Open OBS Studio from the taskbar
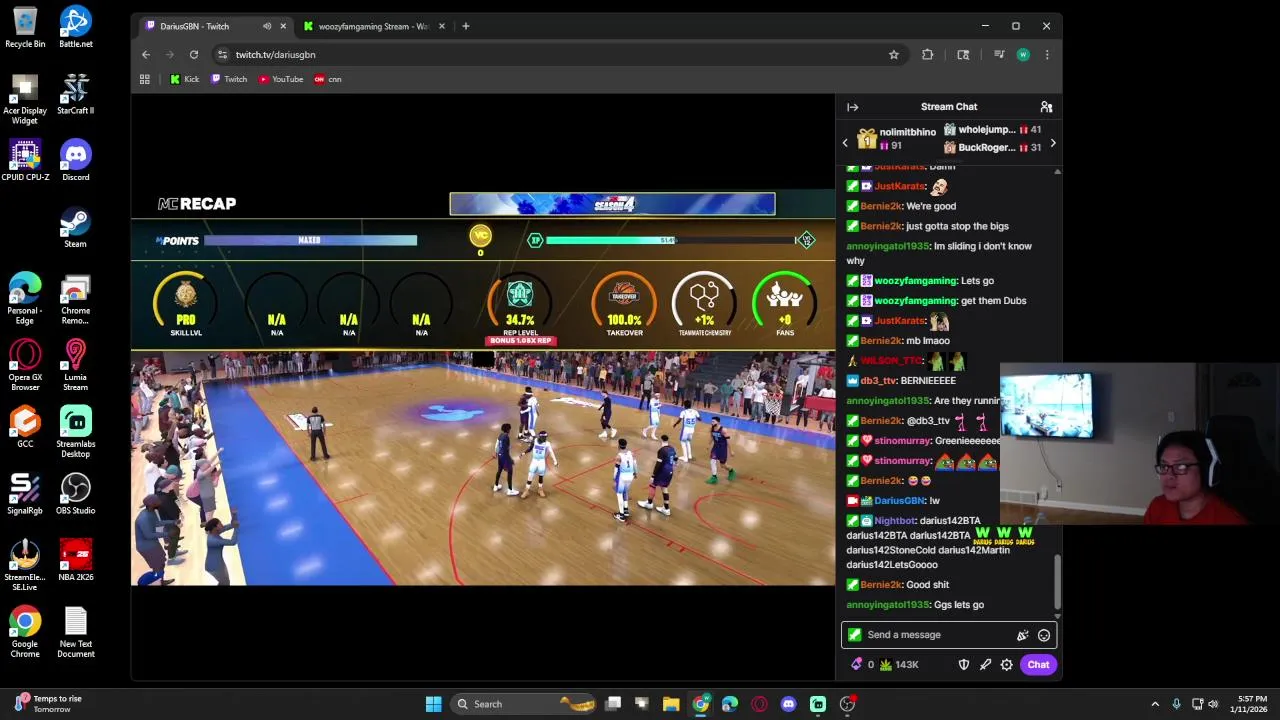Image resolution: width=1280 pixels, height=720 pixels. point(847,704)
